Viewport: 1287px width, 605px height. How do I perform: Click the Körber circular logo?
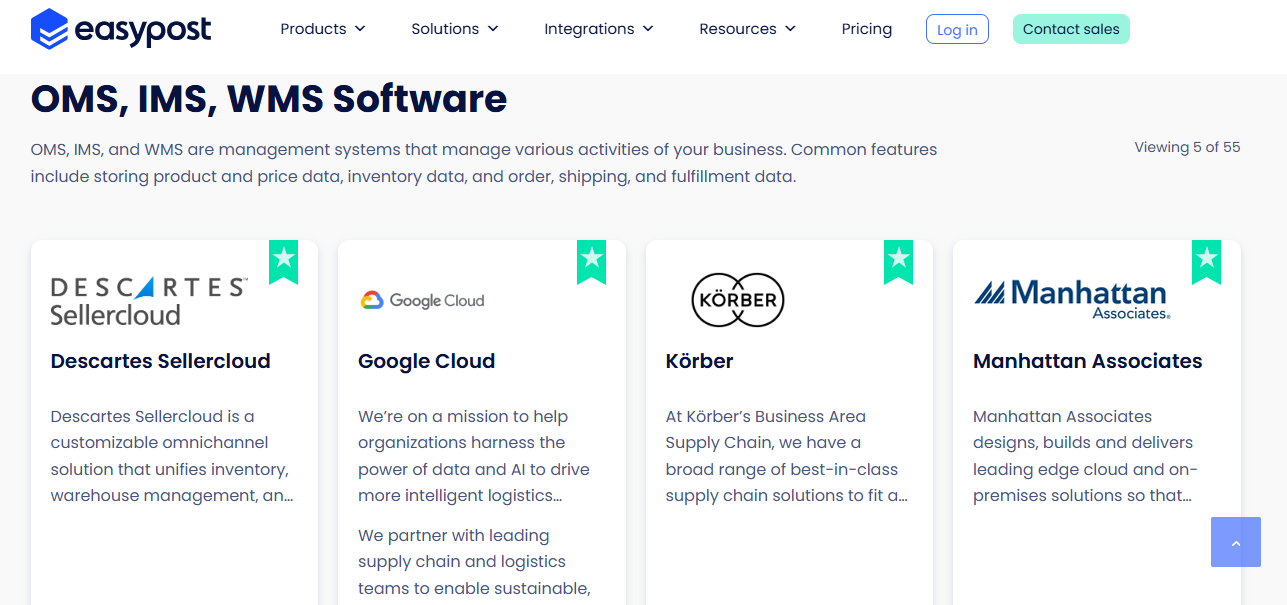click(739, 300)
